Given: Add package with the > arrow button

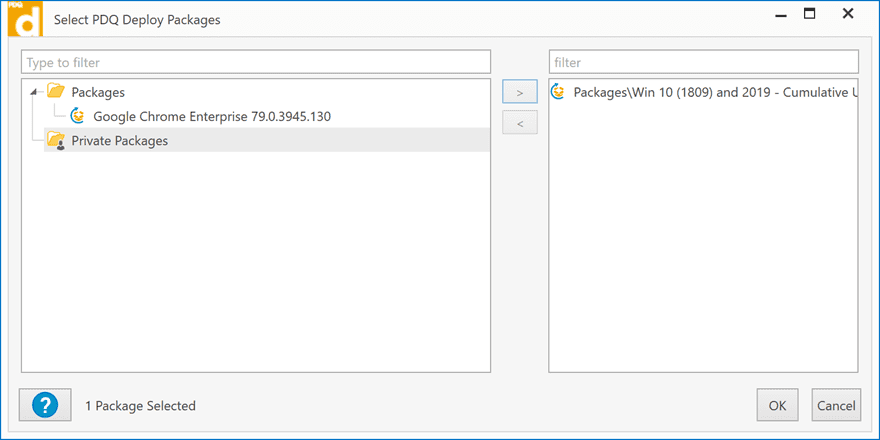Looking at the screenshot, I should click(x=520, y=93).
